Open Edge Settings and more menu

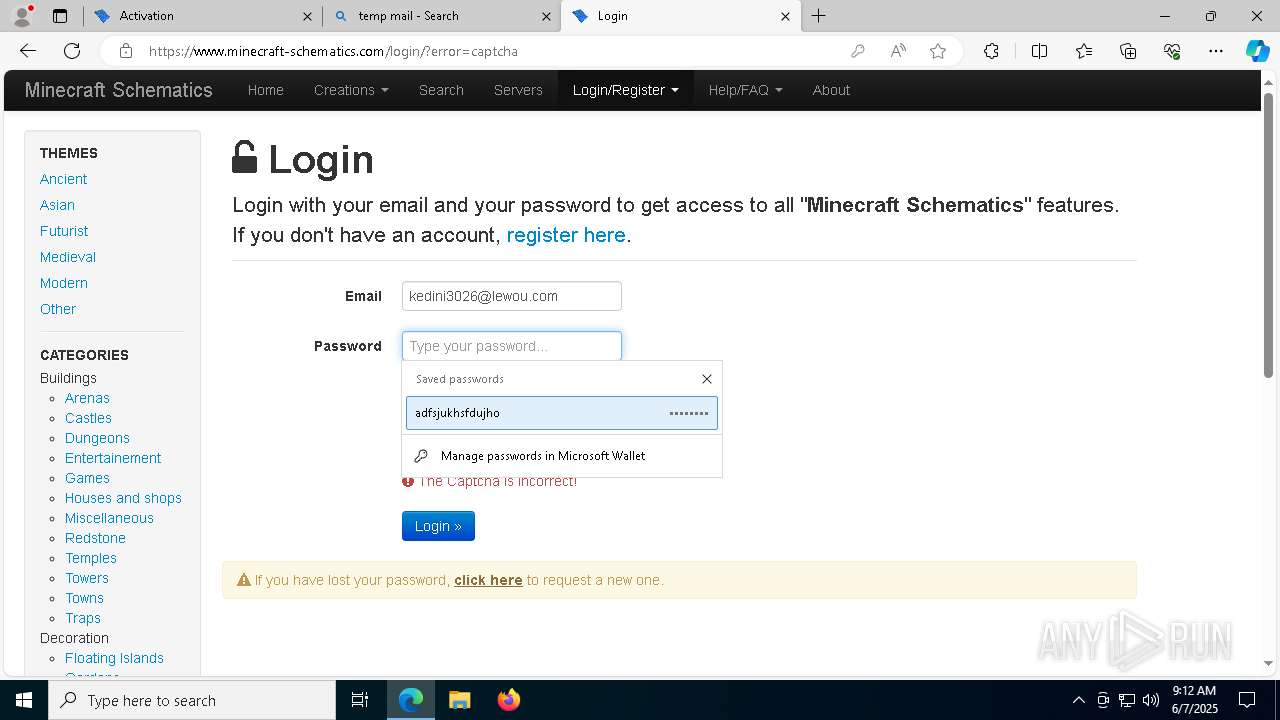[x=1216, y=51]
